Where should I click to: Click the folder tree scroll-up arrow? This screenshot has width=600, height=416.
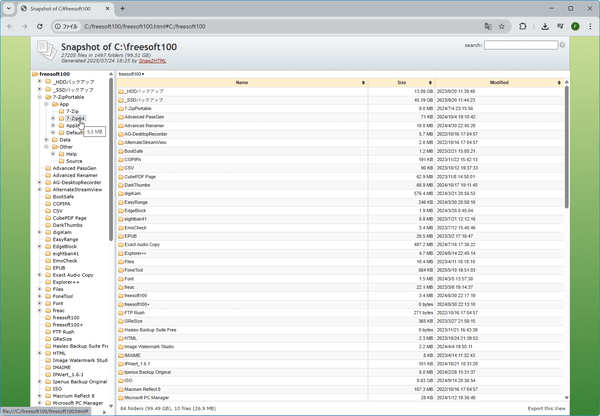pos(111,74)
